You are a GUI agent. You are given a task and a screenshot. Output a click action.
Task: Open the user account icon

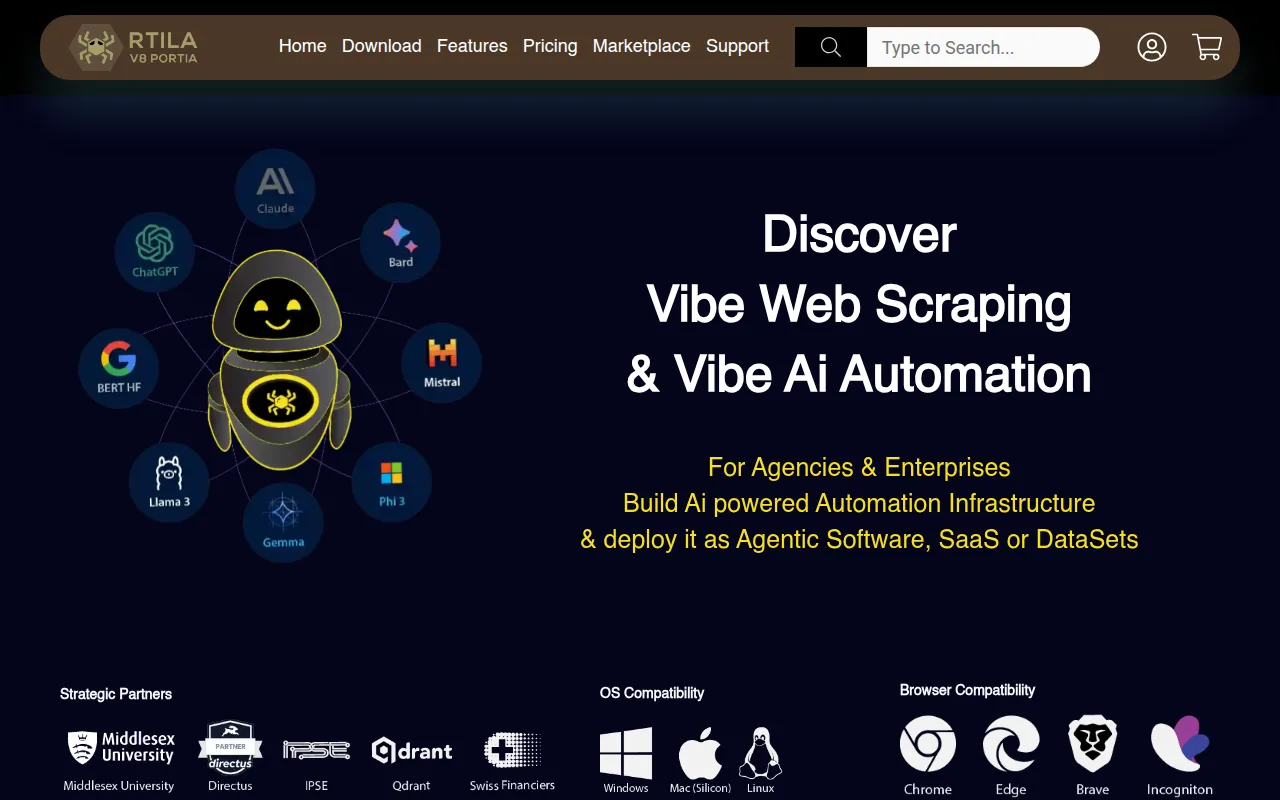(x=1152, y=47)
